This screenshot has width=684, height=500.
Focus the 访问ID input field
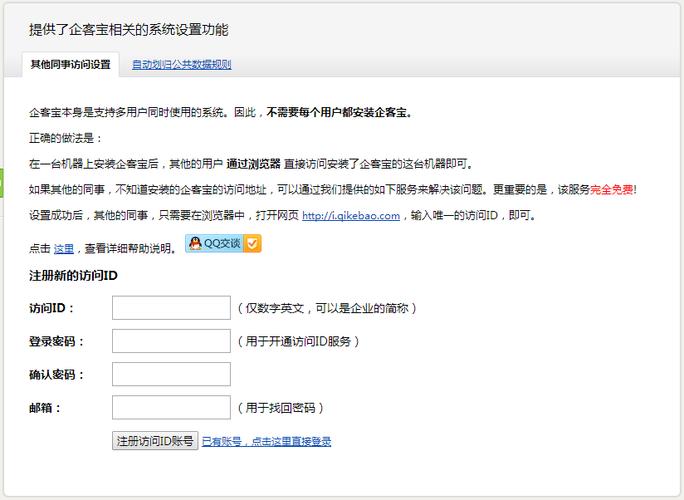pos(171,308)
